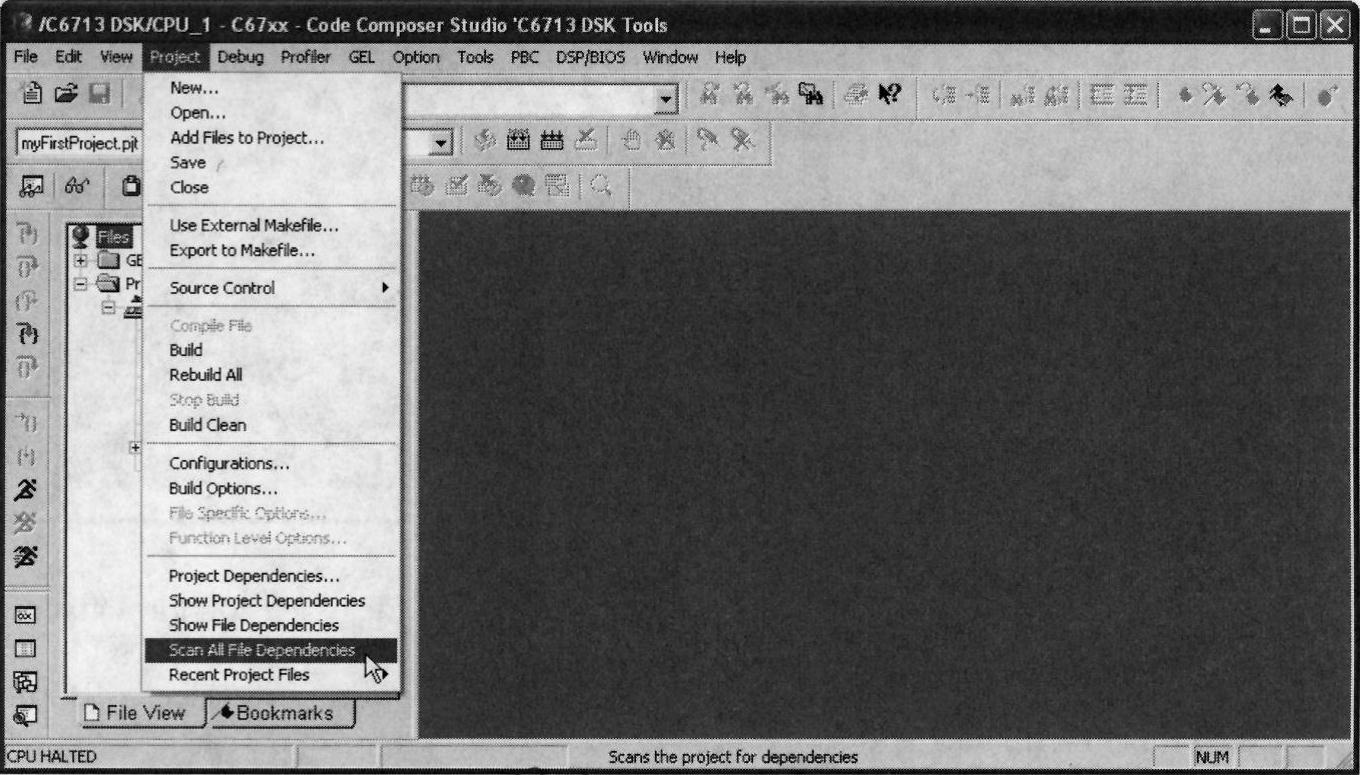Open the Option menu
Screen dimensions: 1360x775
(415, 57)
